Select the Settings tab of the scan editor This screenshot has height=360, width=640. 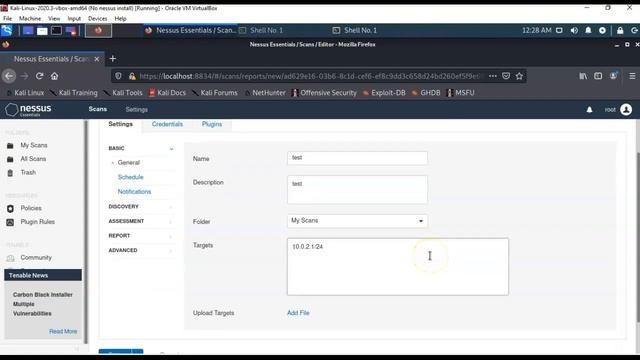click(120, 124)
